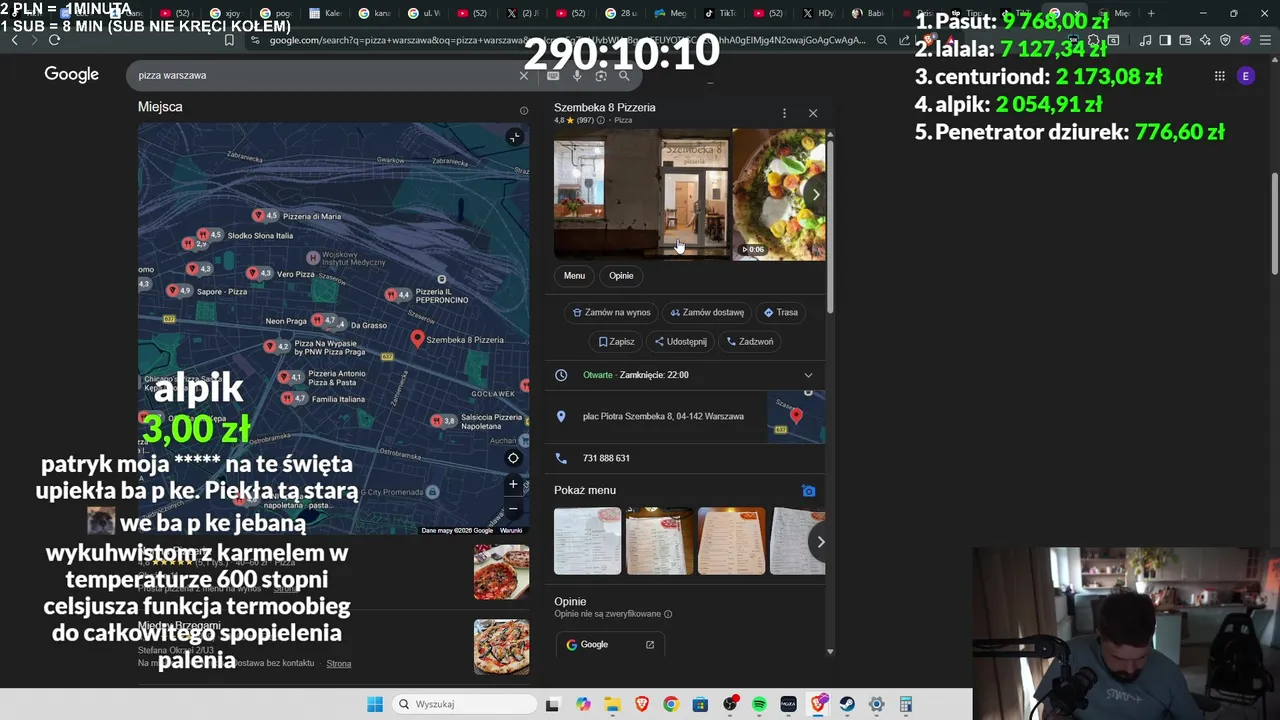Zoom out on the map

click(513, 508)
